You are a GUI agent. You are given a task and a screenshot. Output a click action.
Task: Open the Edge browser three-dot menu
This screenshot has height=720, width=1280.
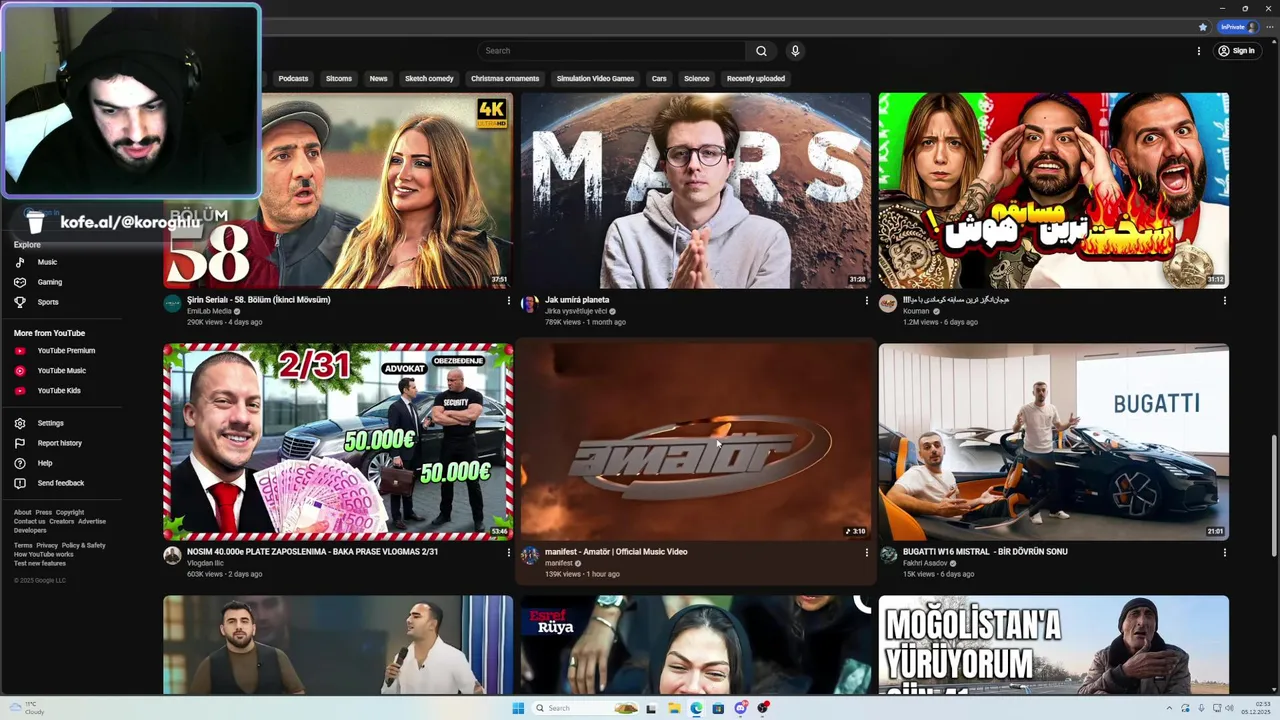pyautogui.click(x=1269, y=27)
